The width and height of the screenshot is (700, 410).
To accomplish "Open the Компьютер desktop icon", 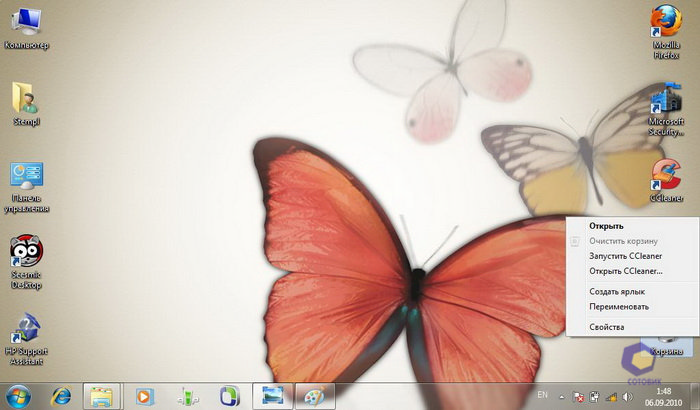I will (26, 21).
